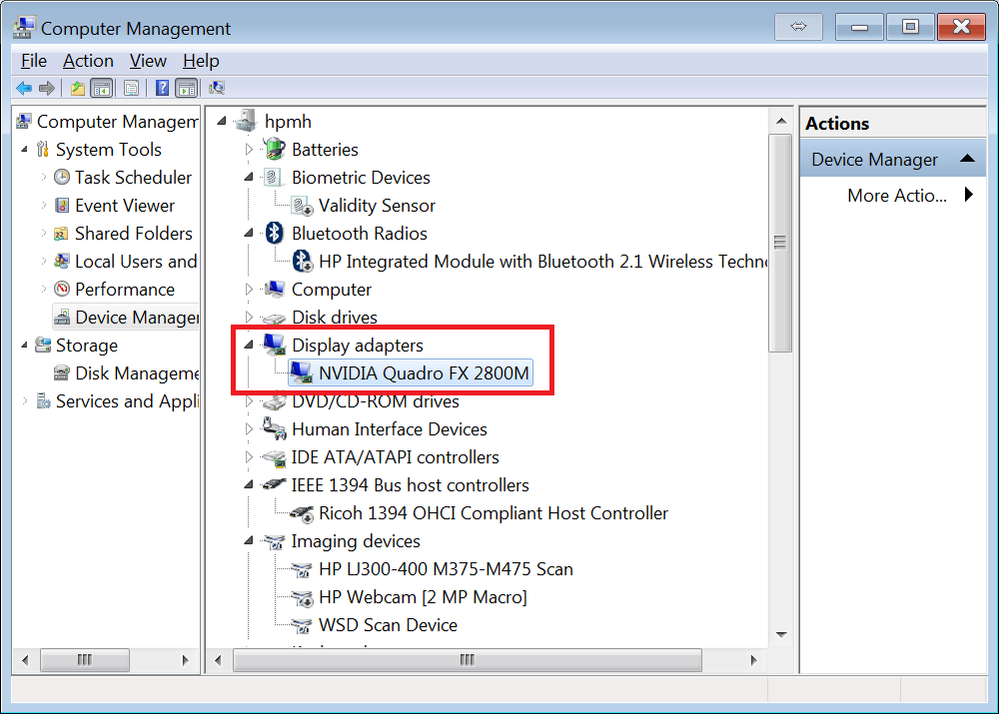Click the device list scroll down arrow
999x714 pixels.
[x=781, y=634]
